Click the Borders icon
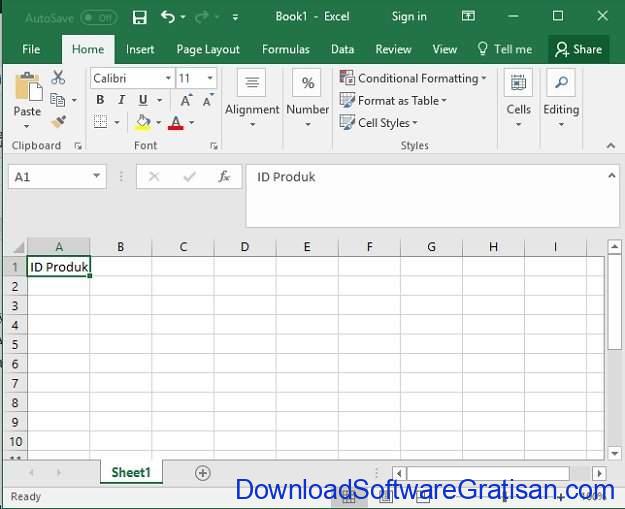Screen dimensions: 625x509 (x=100, y=122)
